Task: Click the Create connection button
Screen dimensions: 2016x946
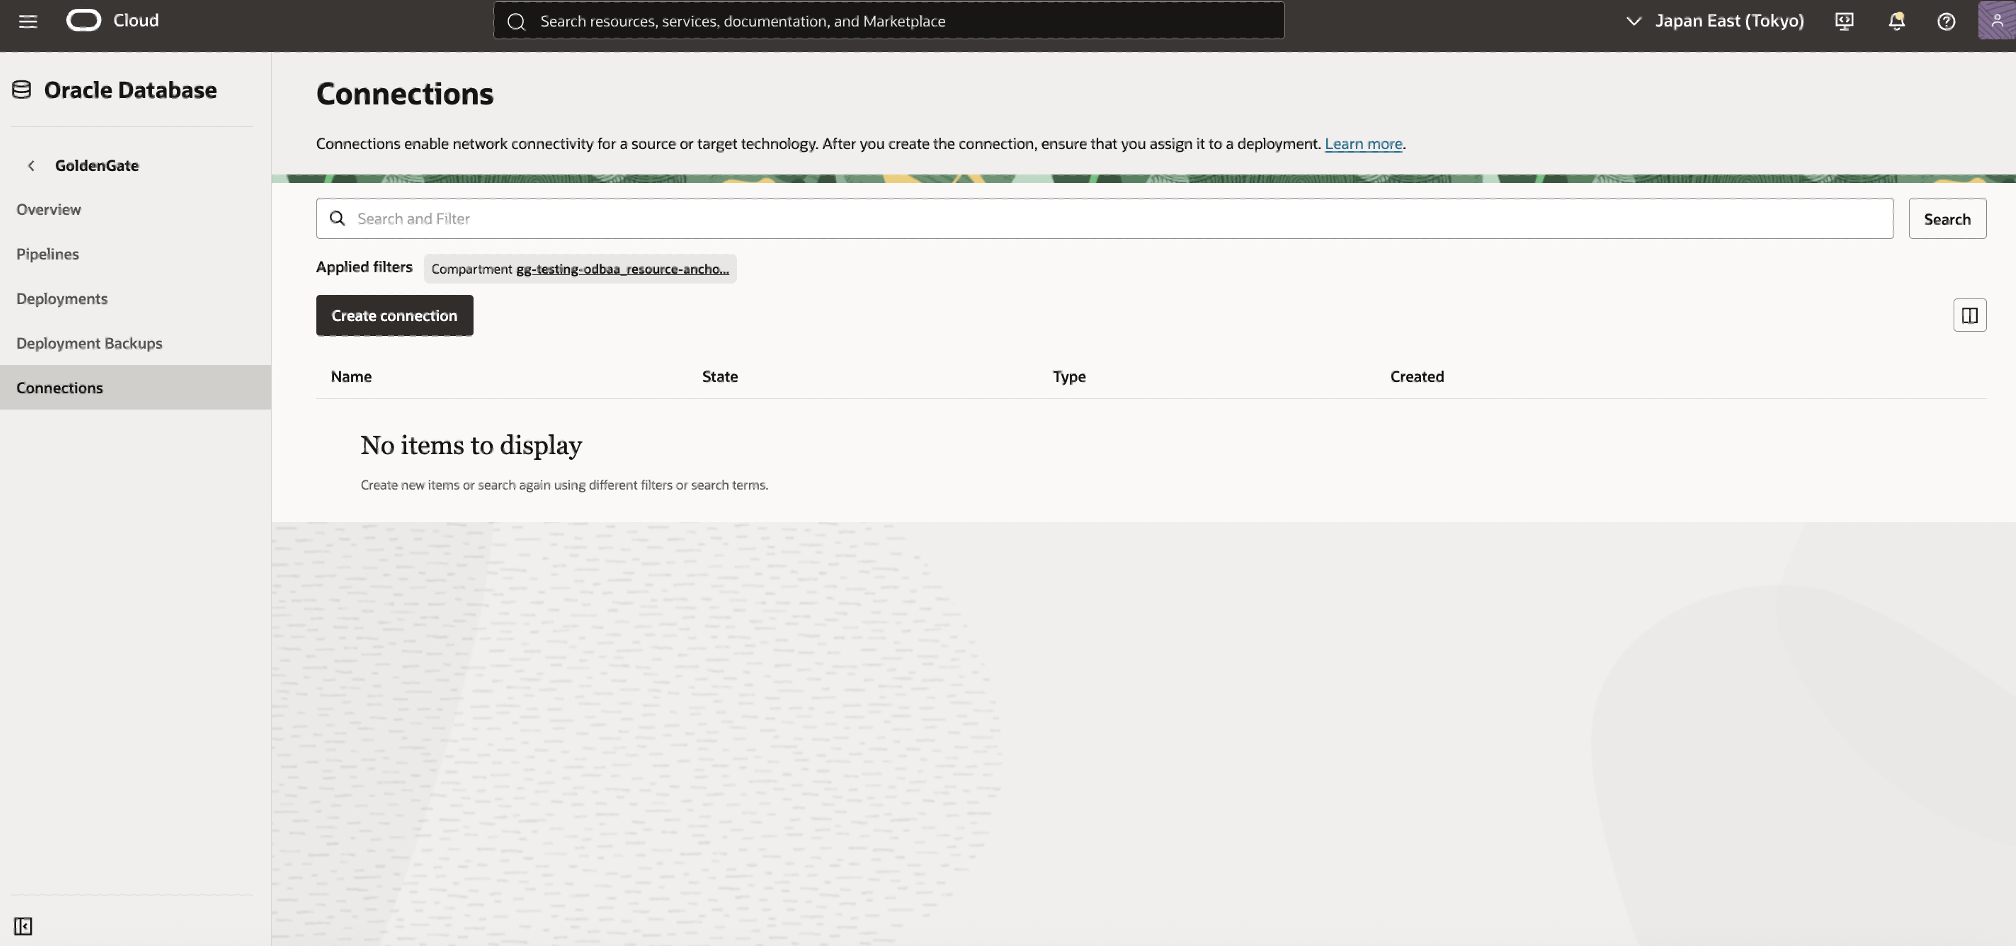Action: [395, 316]
